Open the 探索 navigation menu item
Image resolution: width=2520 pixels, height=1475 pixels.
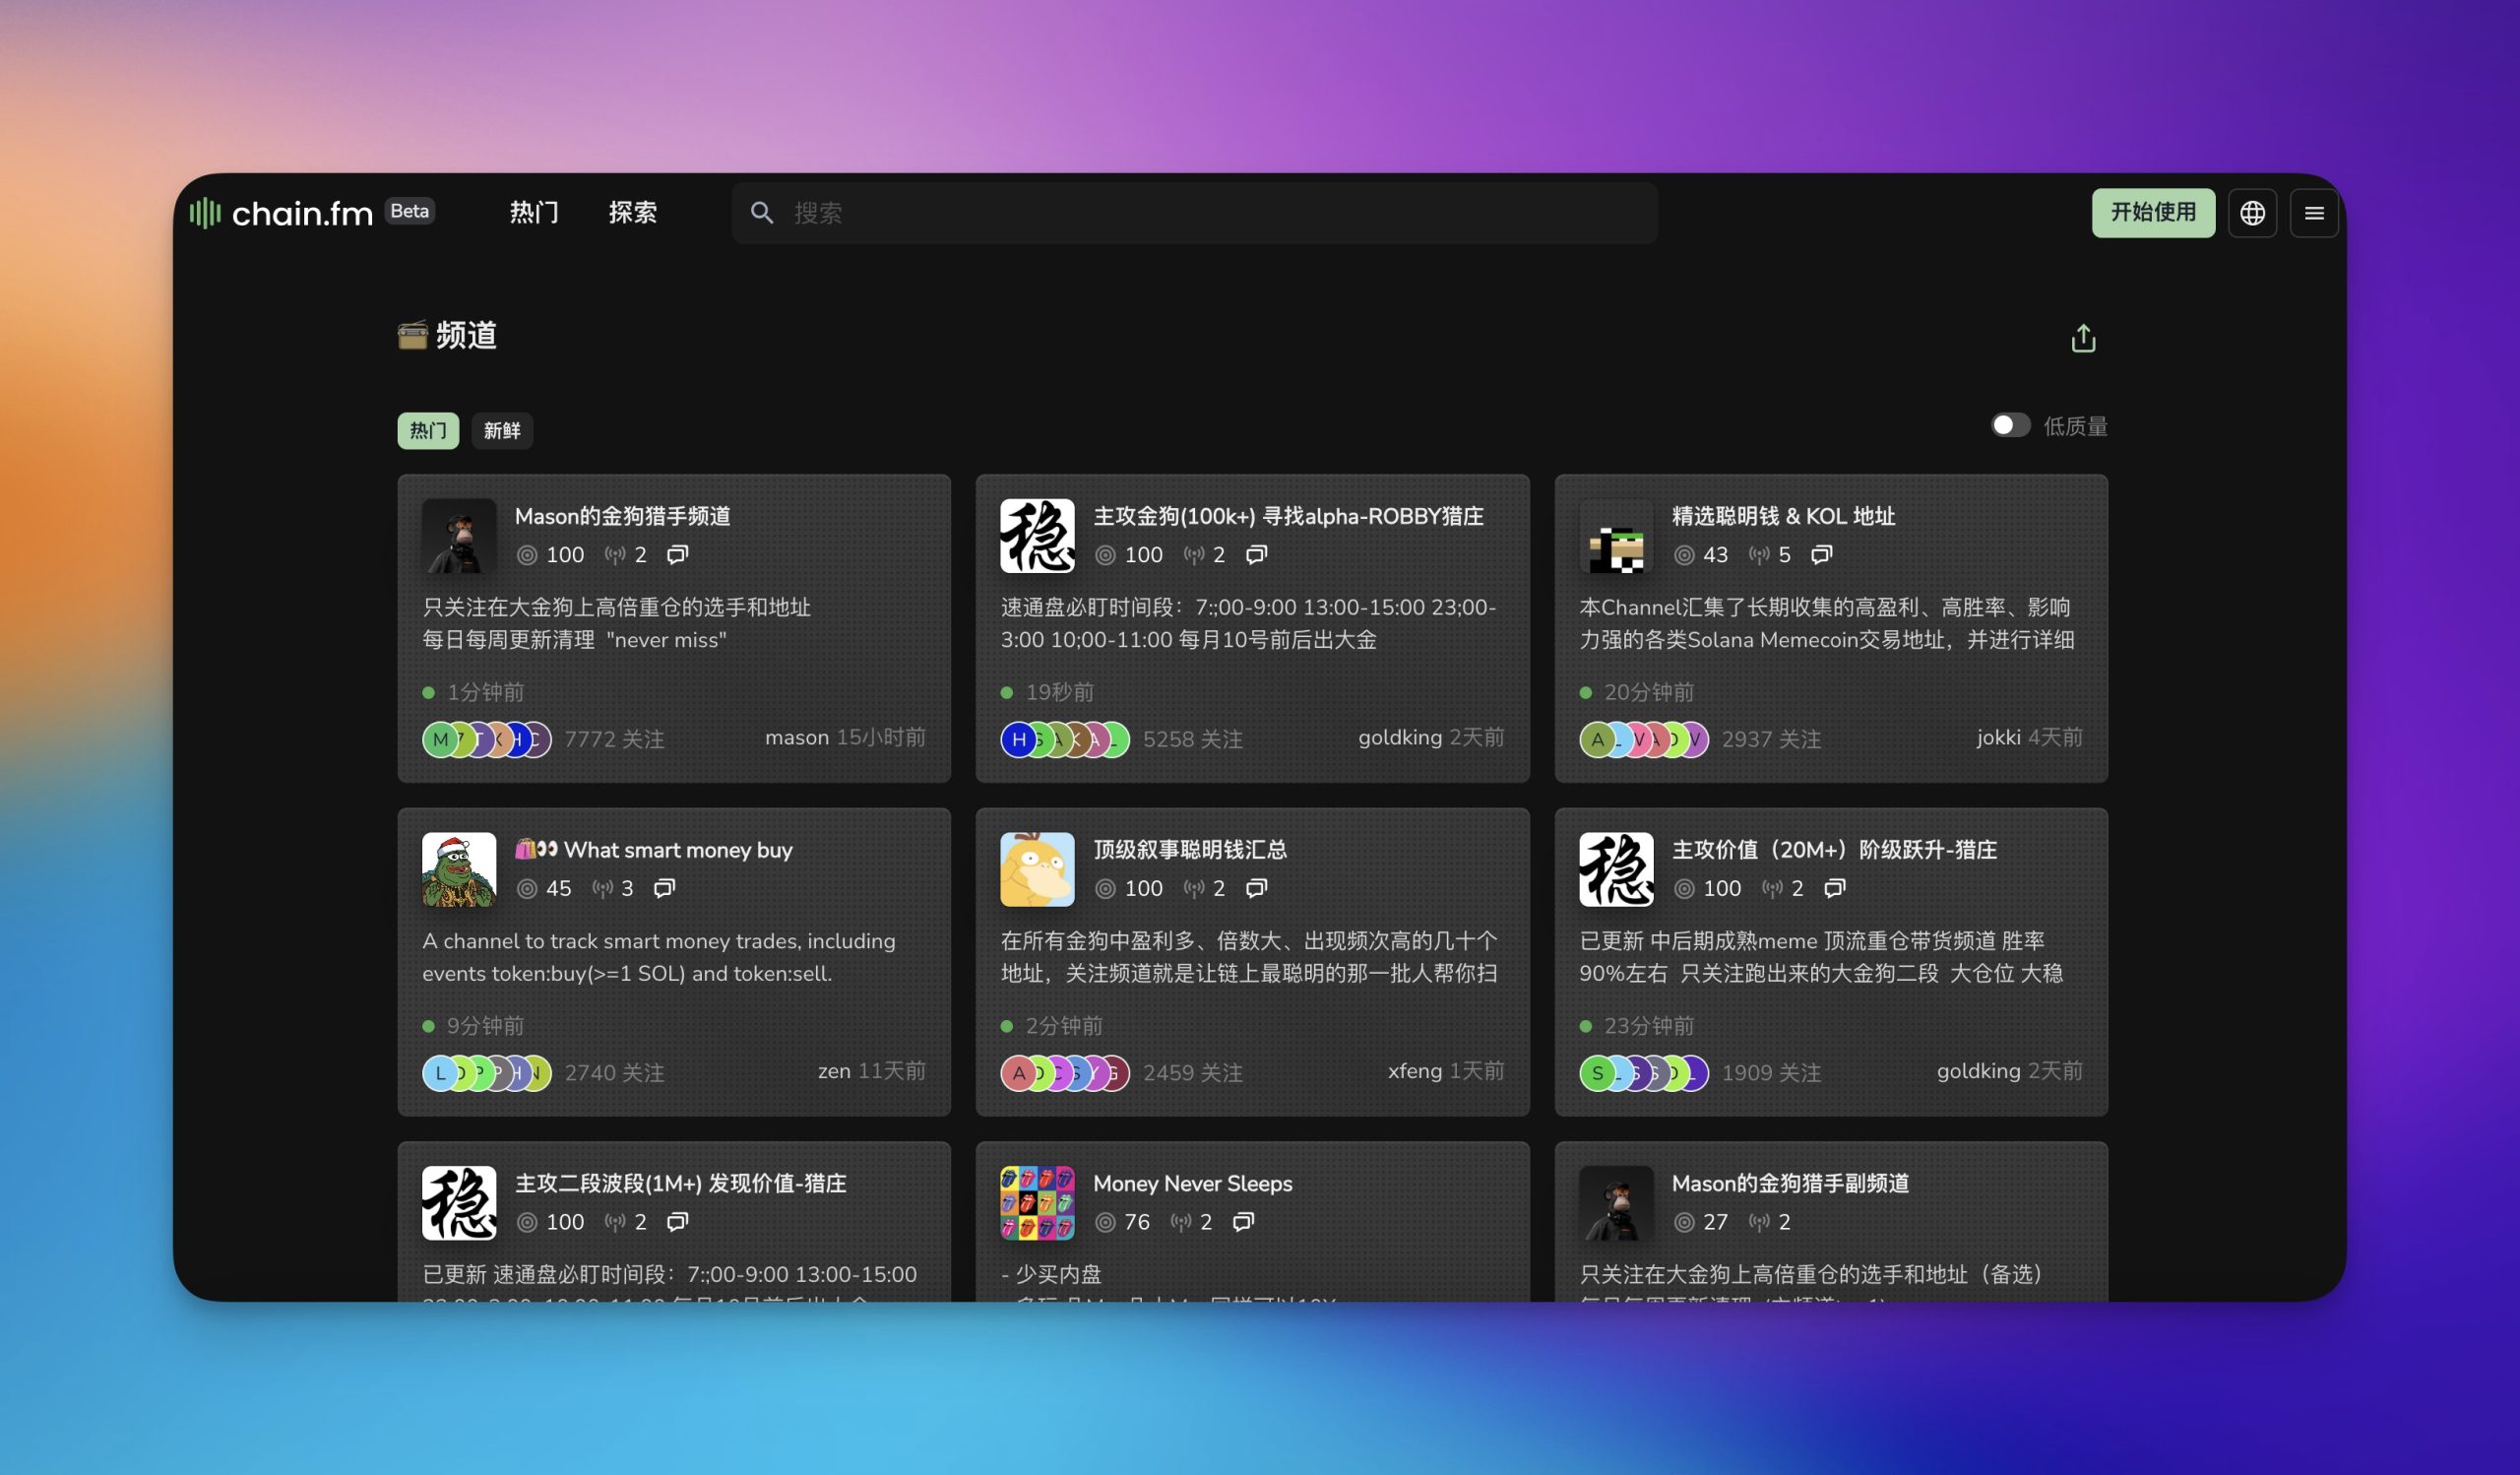point(632,212)
